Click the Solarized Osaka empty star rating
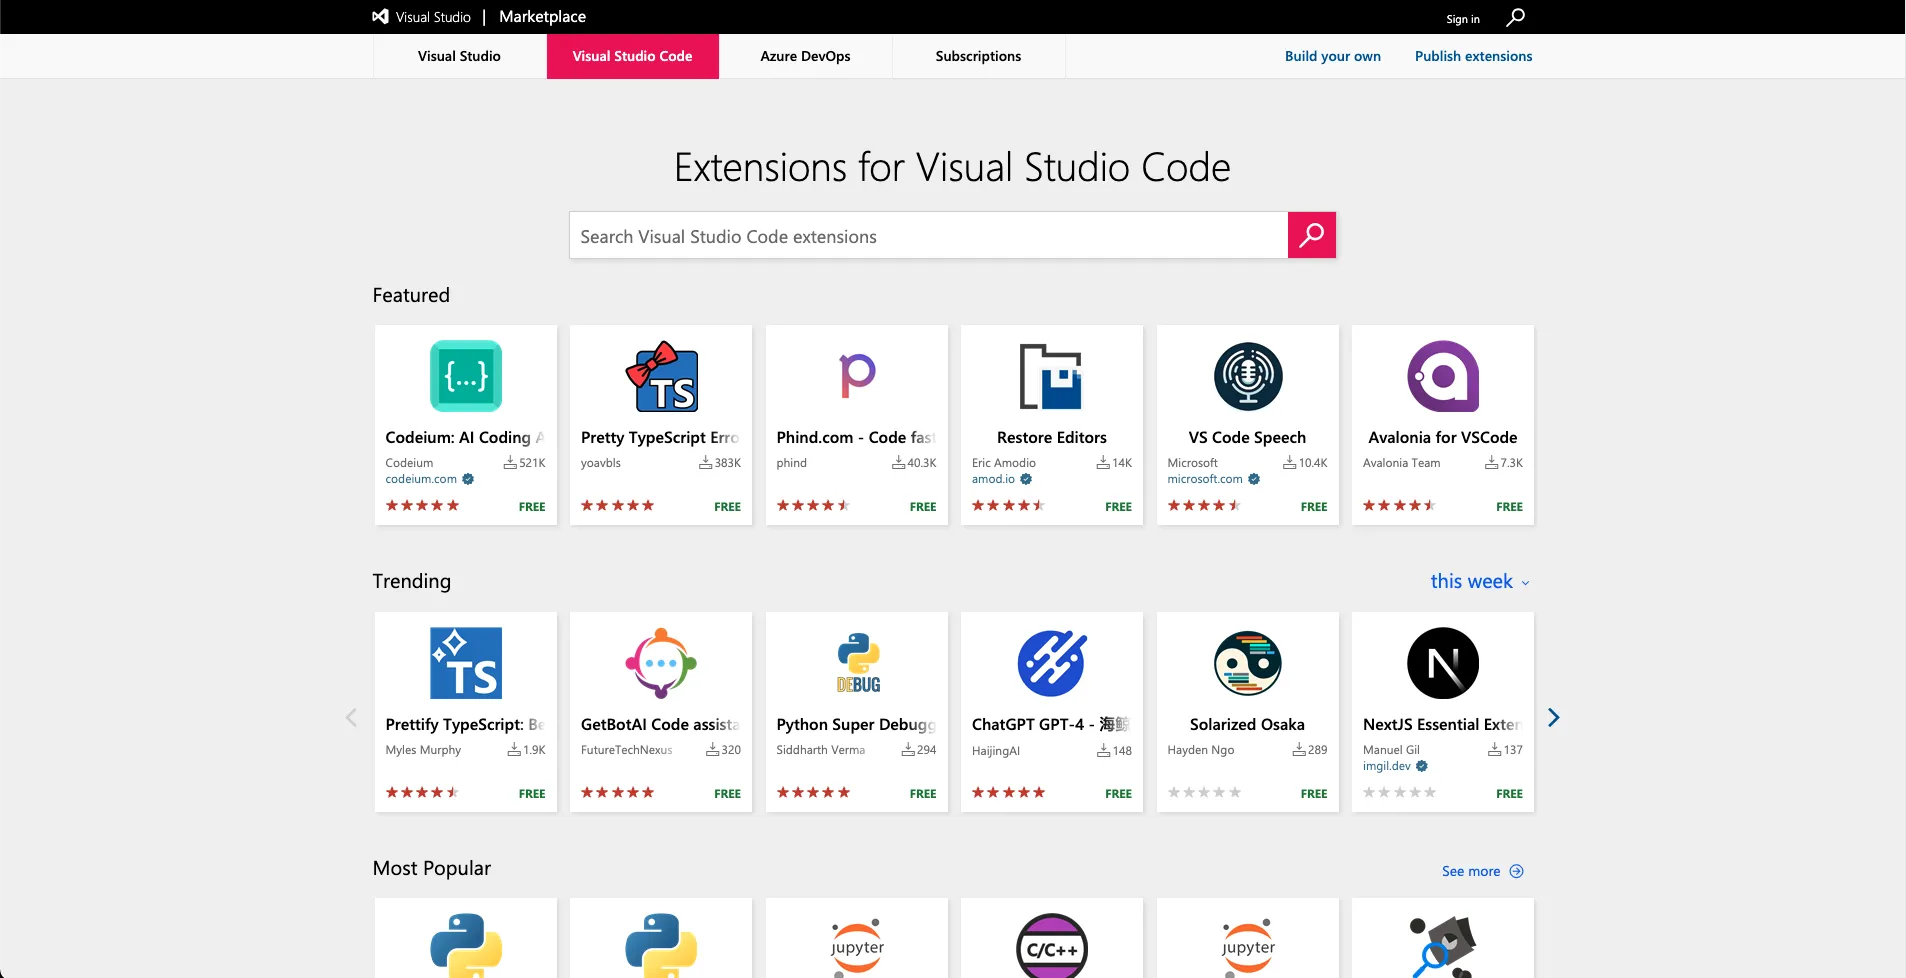The height and width of the screenshot is (978, 1906). tap(1204, 793)
